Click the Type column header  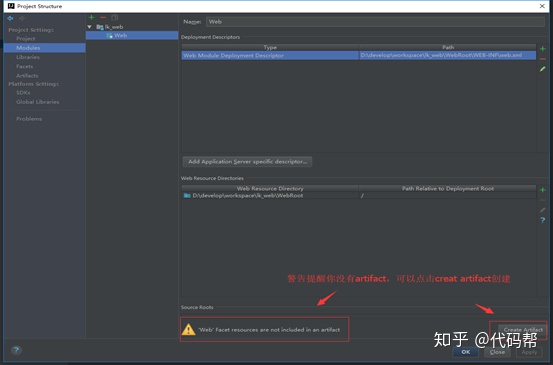(x=270, y=47)
